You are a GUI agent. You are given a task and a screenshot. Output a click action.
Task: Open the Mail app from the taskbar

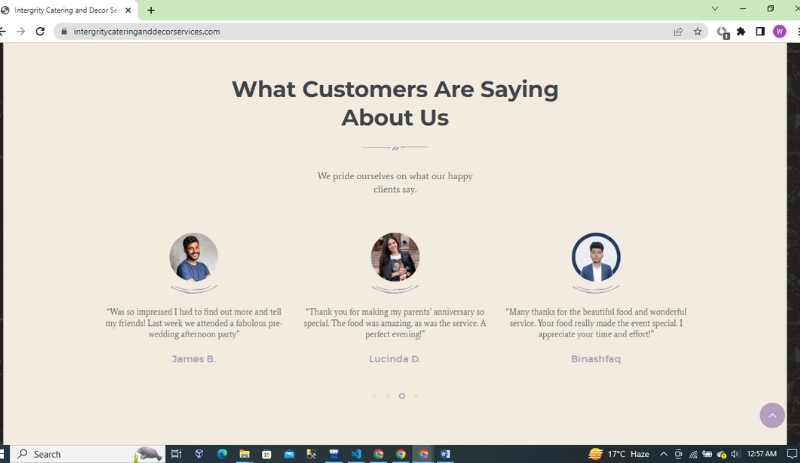[x=289, y=454]
